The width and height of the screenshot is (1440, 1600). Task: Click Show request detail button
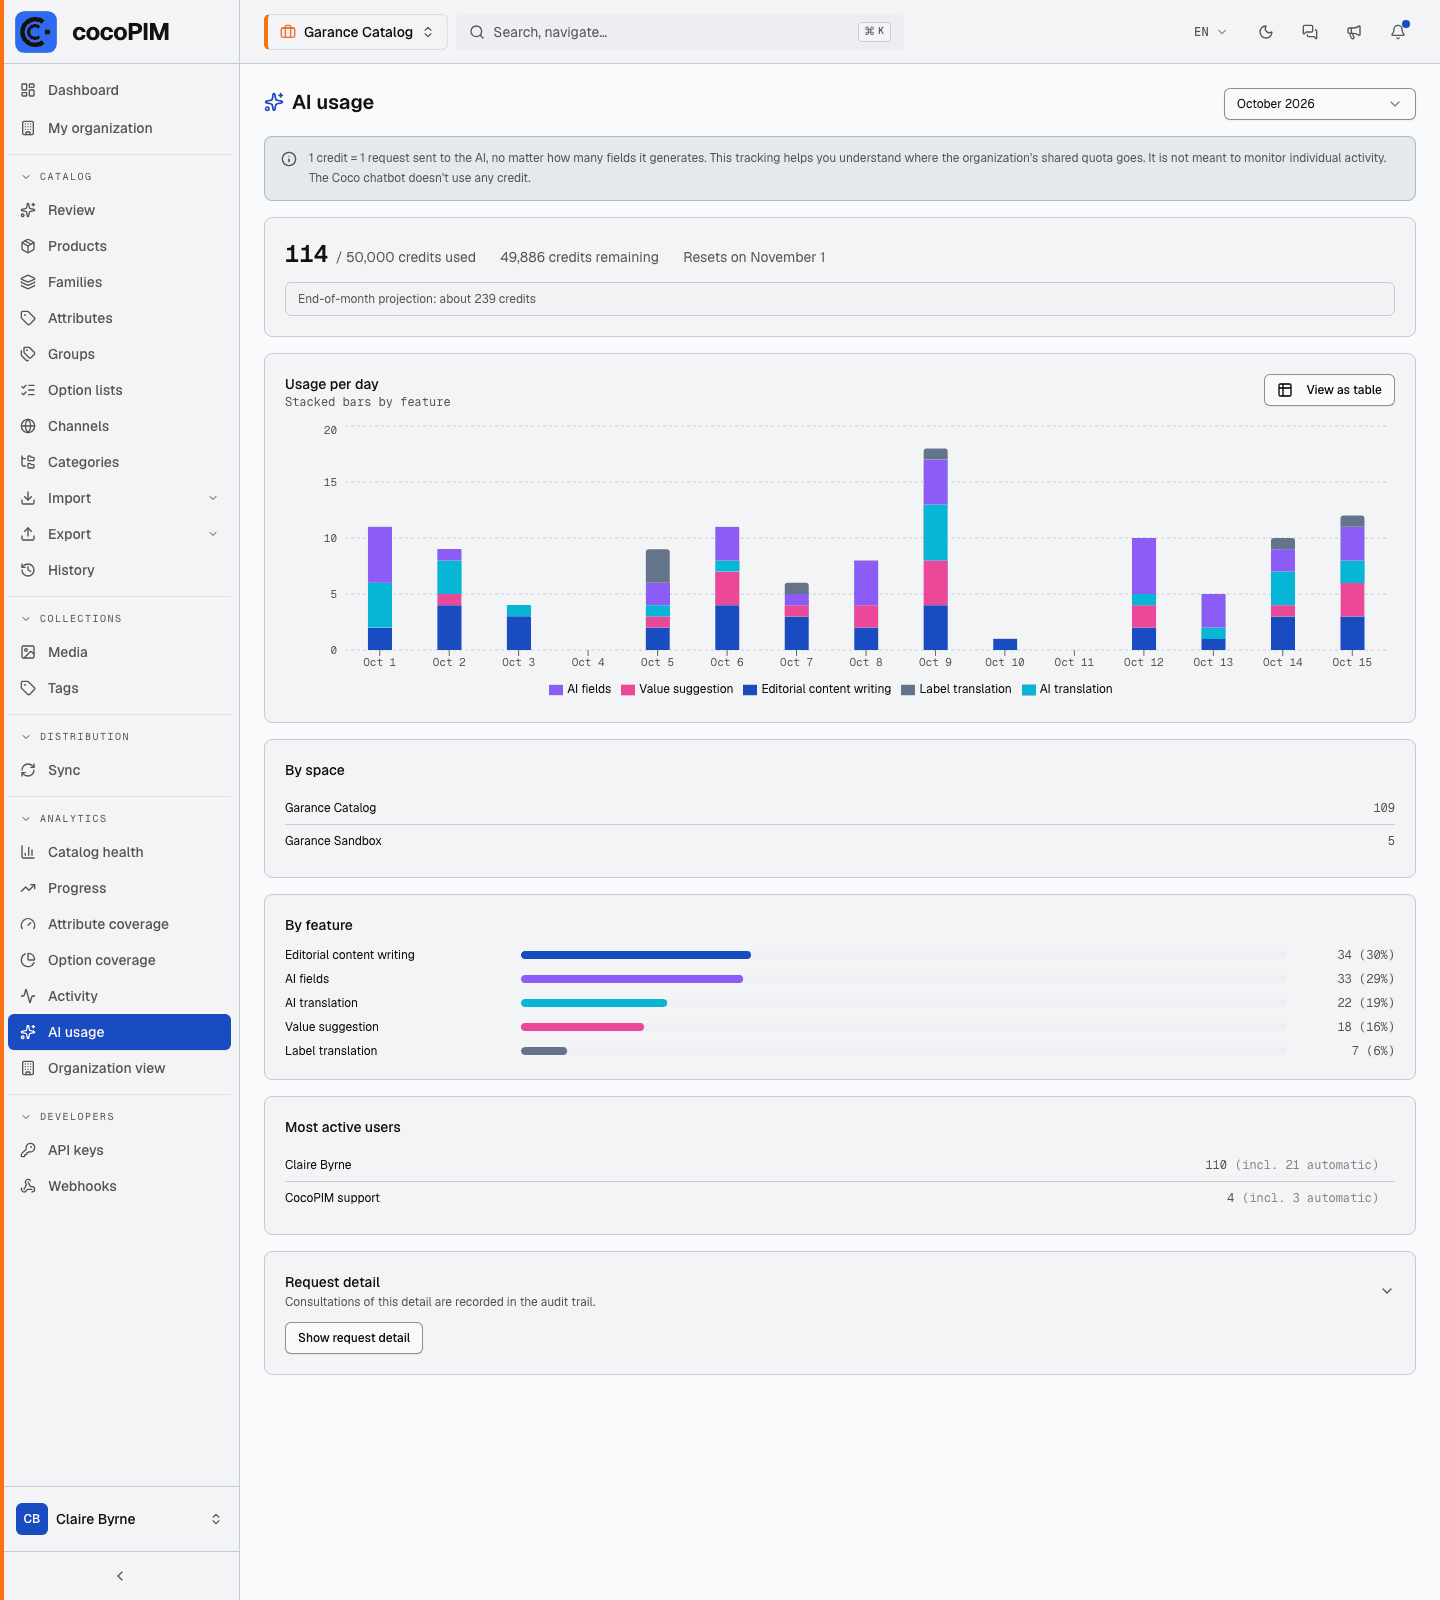(354, 1338)
